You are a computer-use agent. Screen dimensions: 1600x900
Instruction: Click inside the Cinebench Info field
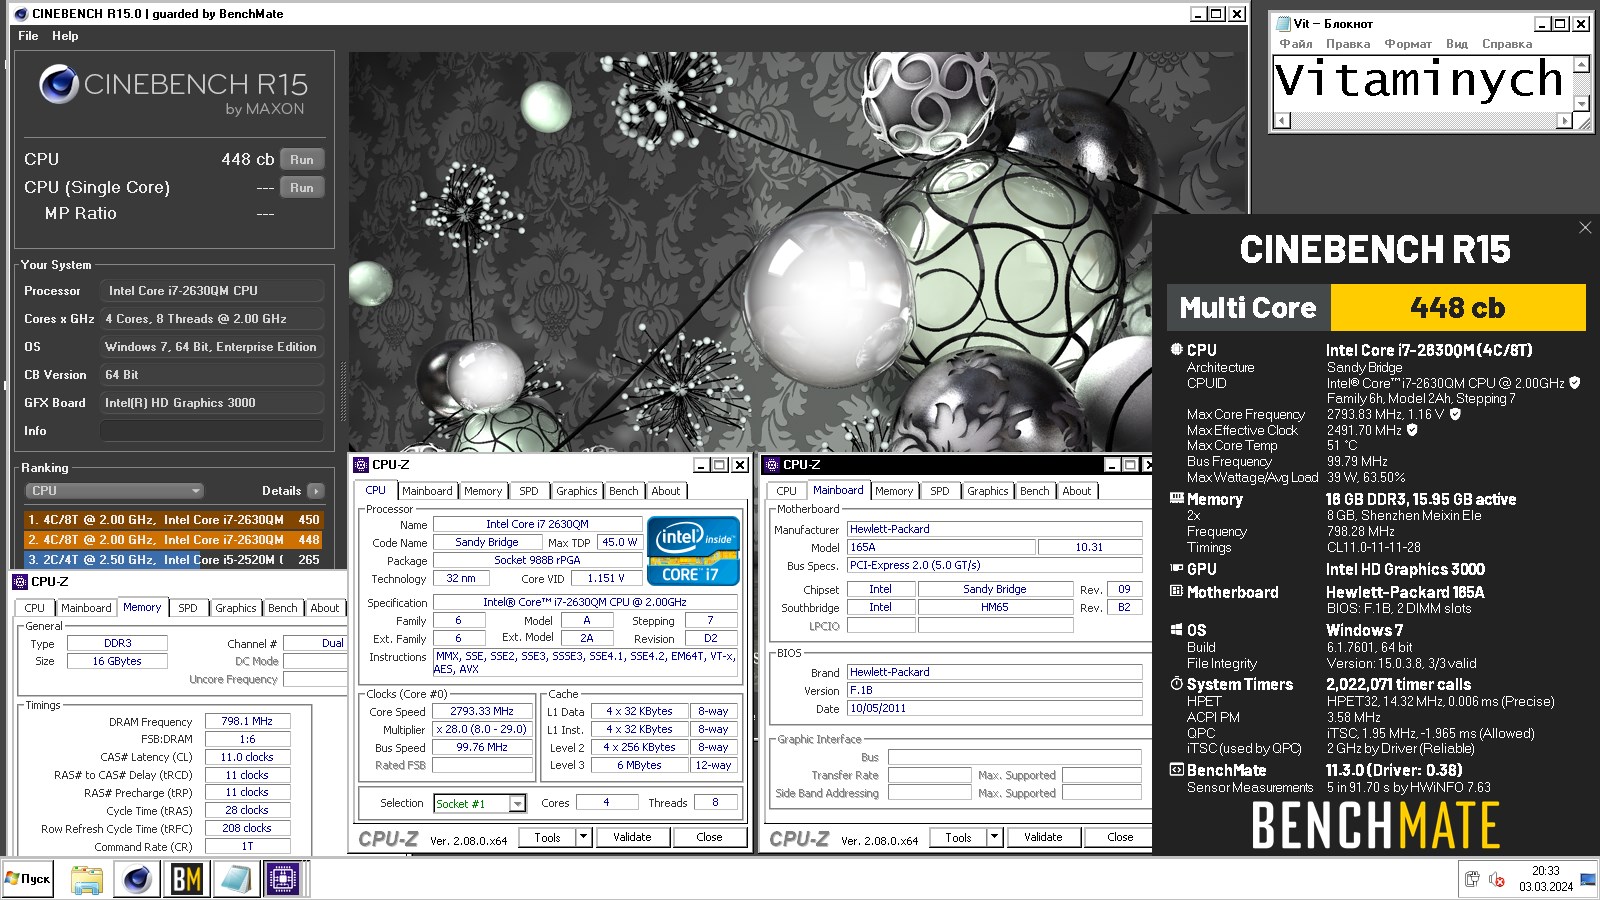pos(211,431)
